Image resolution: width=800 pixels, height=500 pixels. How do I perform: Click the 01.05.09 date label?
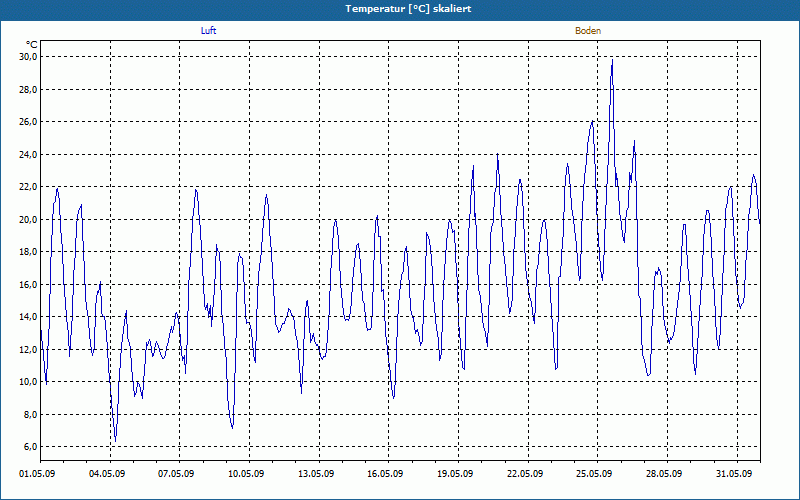(37, 474)
